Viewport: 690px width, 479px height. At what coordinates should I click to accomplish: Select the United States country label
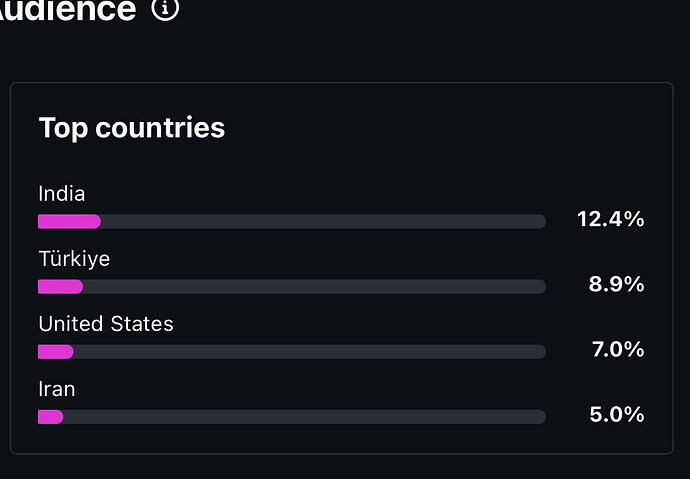coord(106,324)
